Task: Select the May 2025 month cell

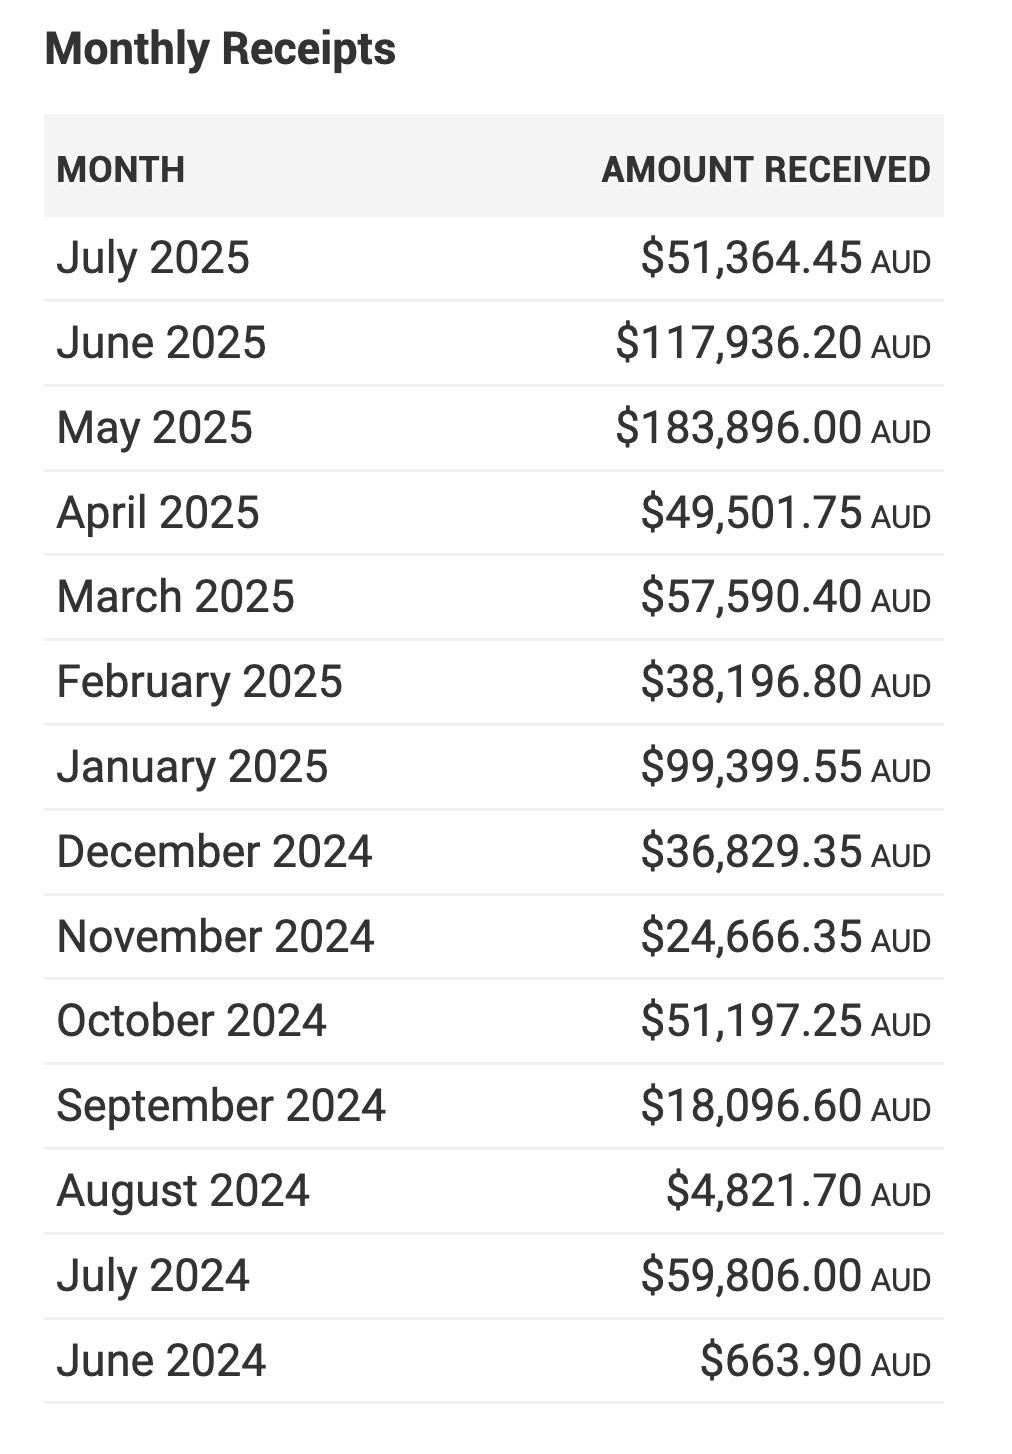Action: point(155,428)
